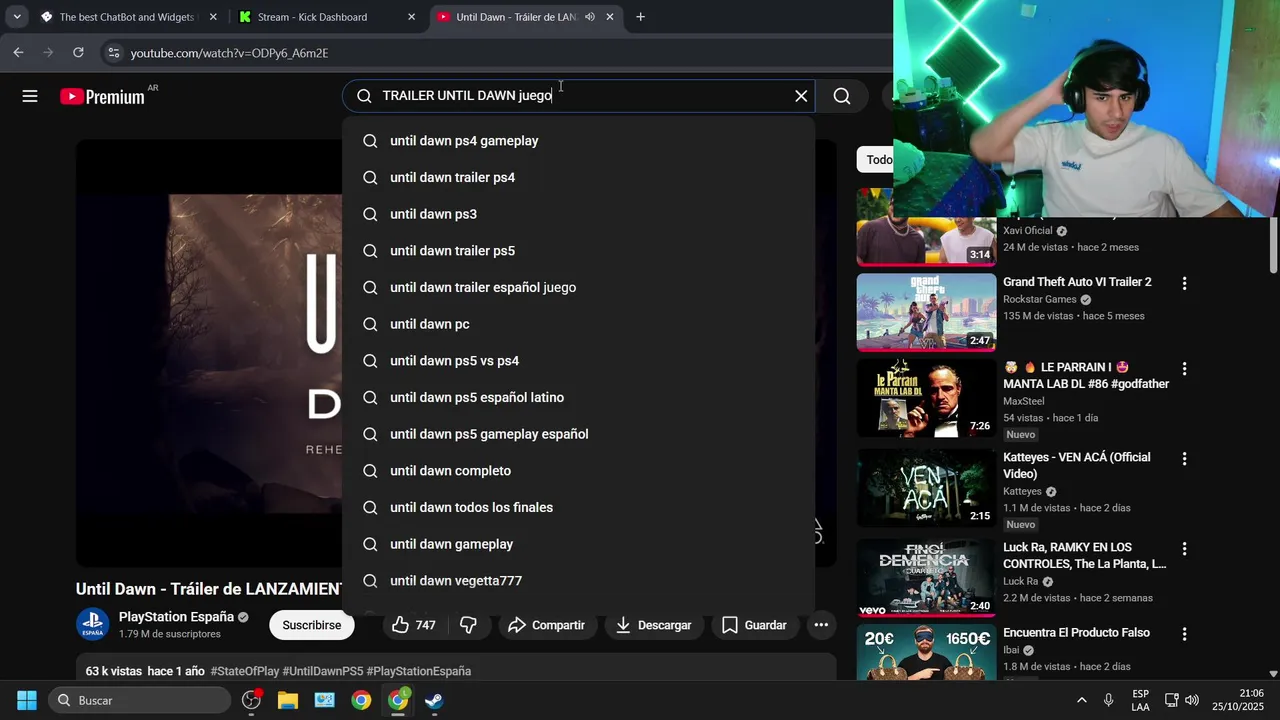This screenshot has height=720, width=1280.
Task: Open options menu for LE PARRAIN video
Action: 1184,370
